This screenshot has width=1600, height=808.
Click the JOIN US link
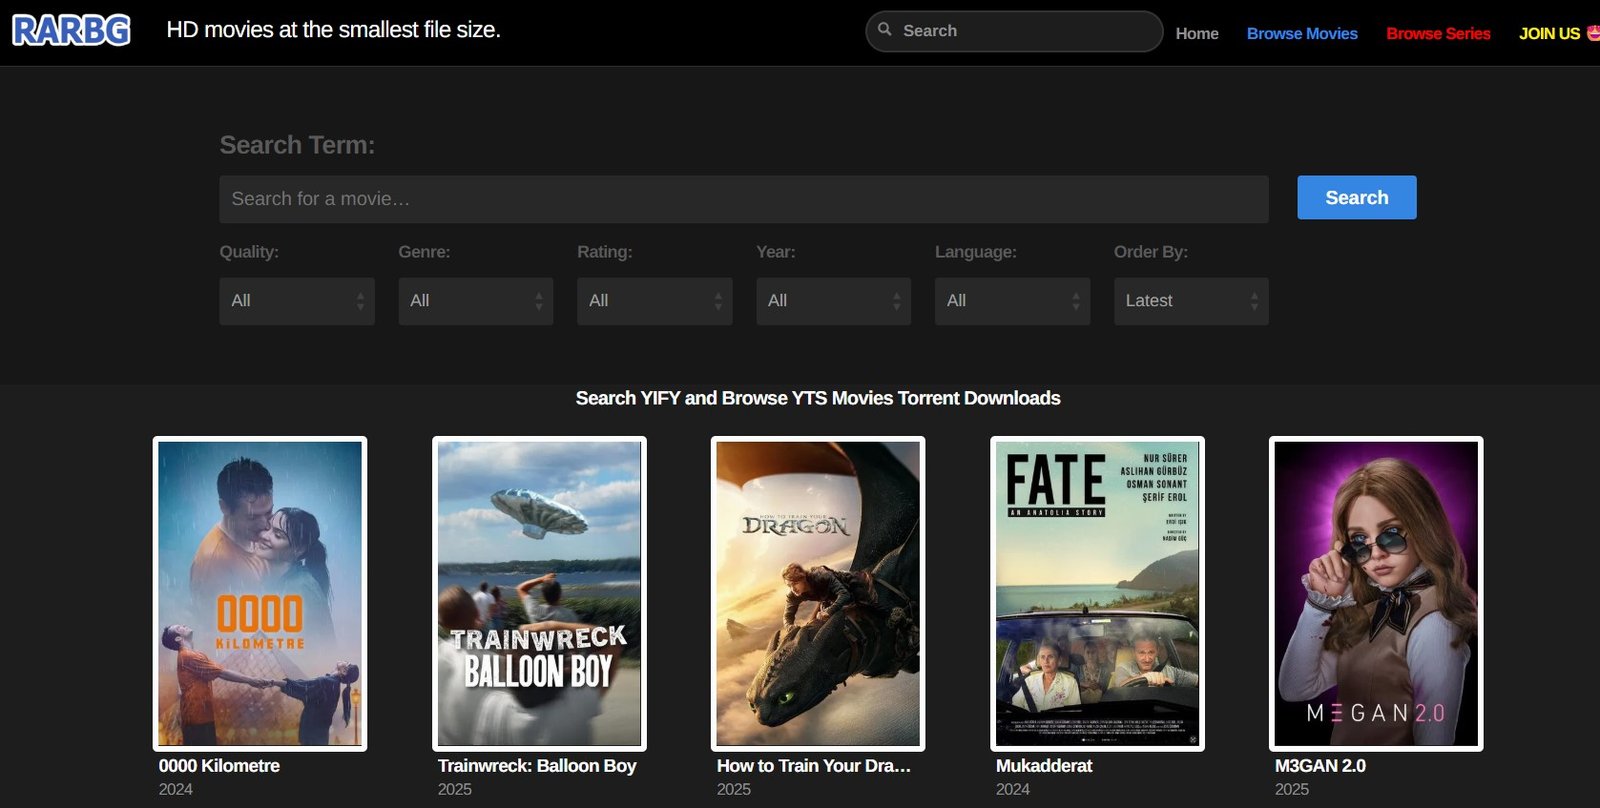(1558, 33)
